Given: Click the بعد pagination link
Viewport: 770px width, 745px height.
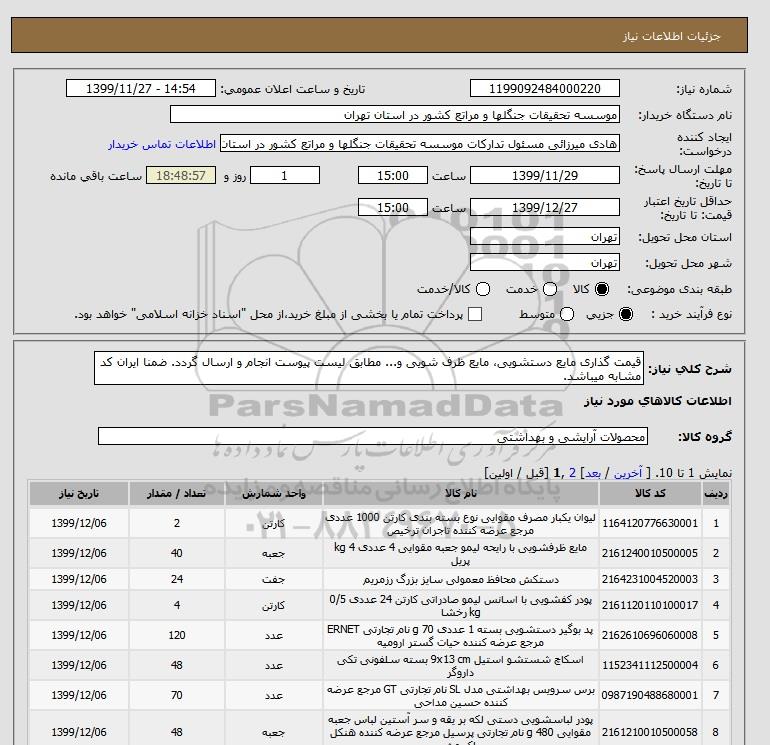Looking at the screenshot, I should click(593, 473).
